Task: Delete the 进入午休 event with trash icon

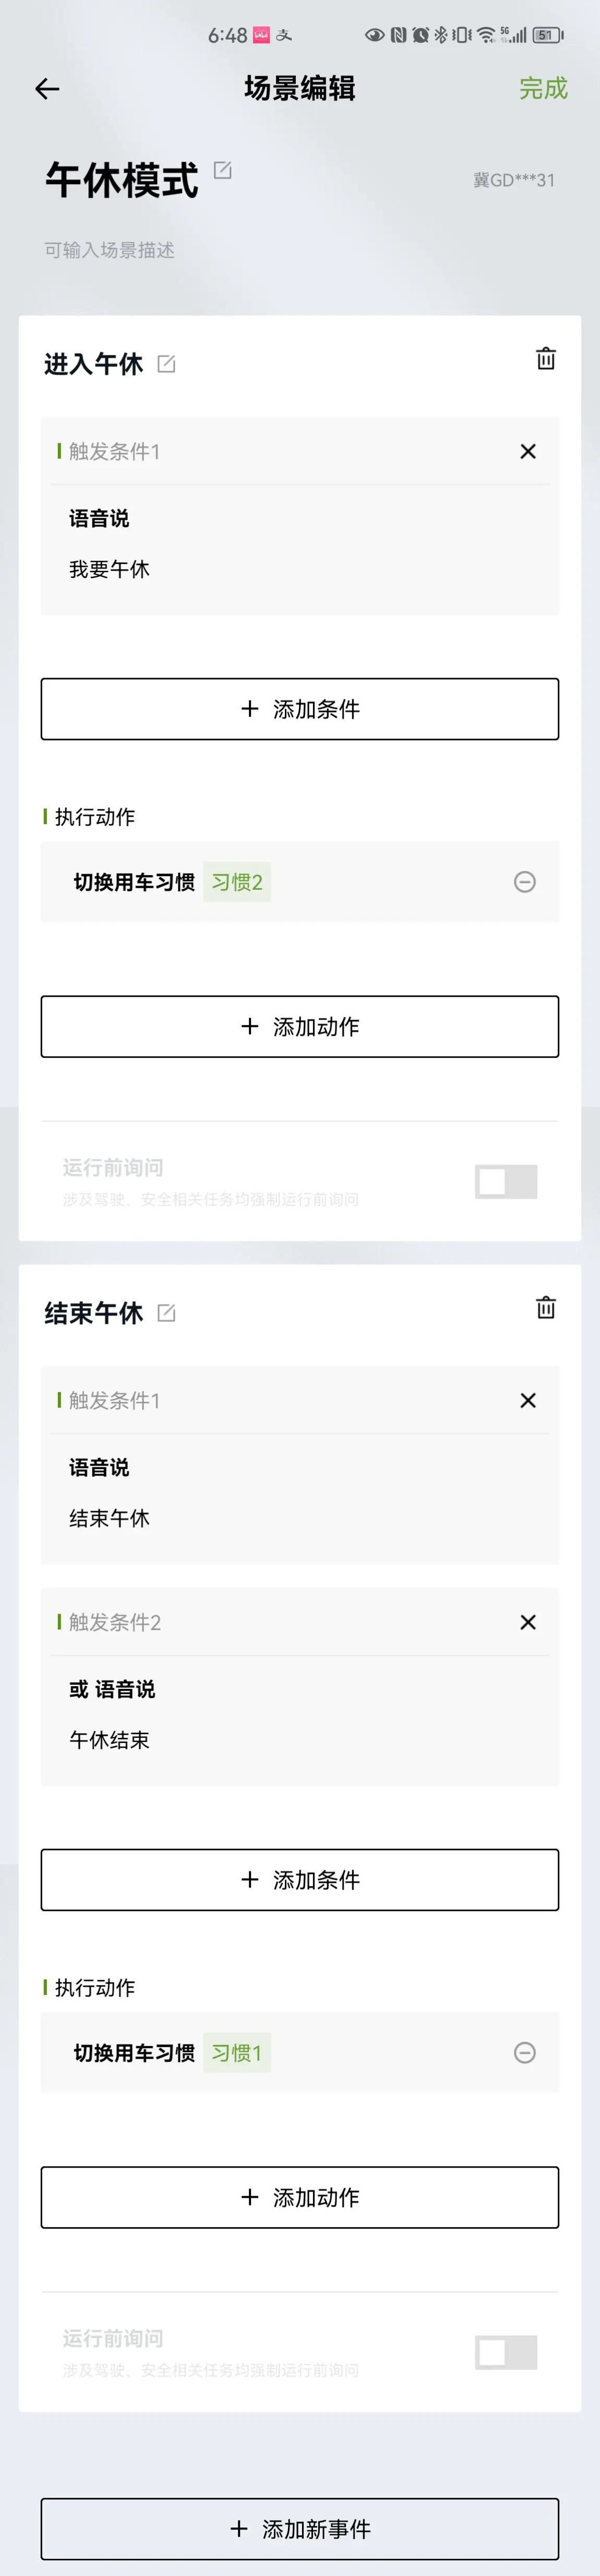Action: point(546,359)
